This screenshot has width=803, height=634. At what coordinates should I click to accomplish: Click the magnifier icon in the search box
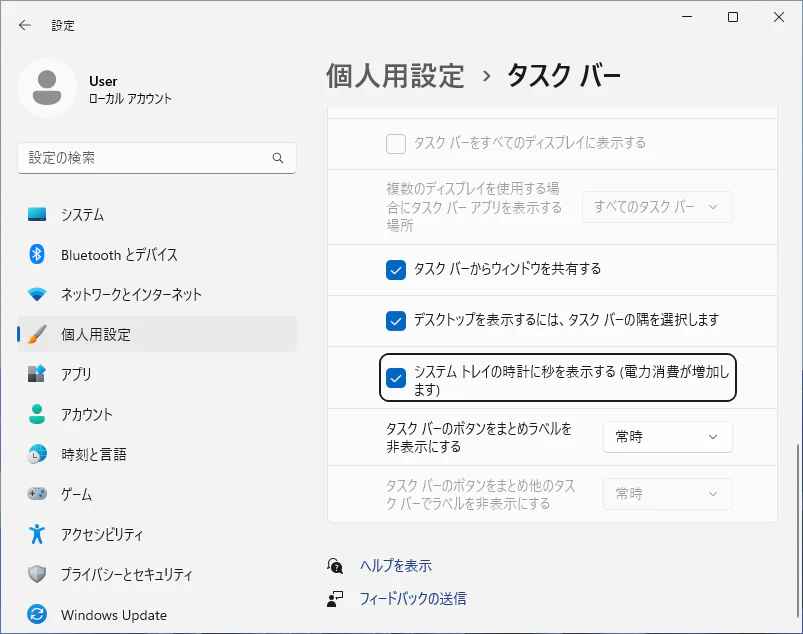point(278,158)
